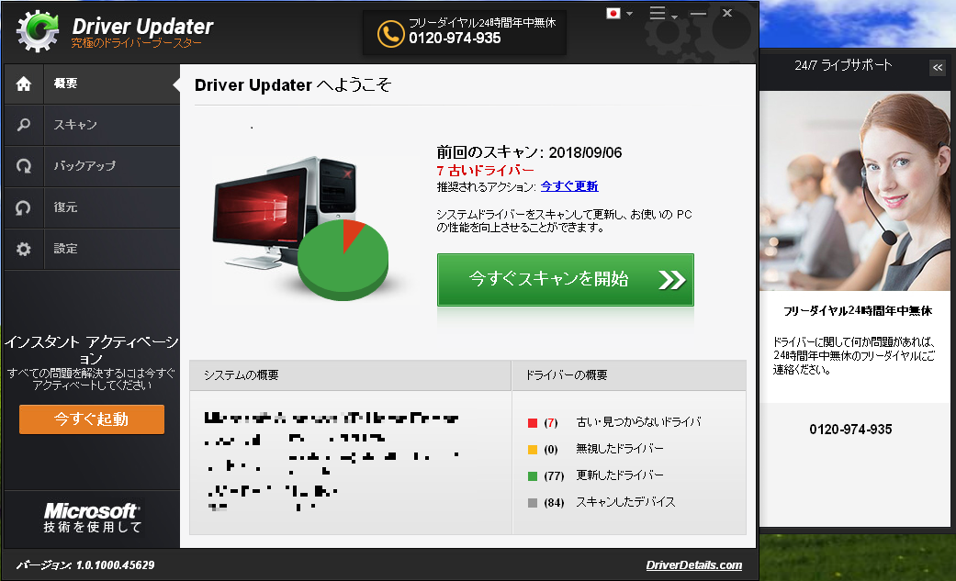Open the DriverDetails.com link
Image resolution: width=956 pixels, height=581 pixels.
click(694, 565)
